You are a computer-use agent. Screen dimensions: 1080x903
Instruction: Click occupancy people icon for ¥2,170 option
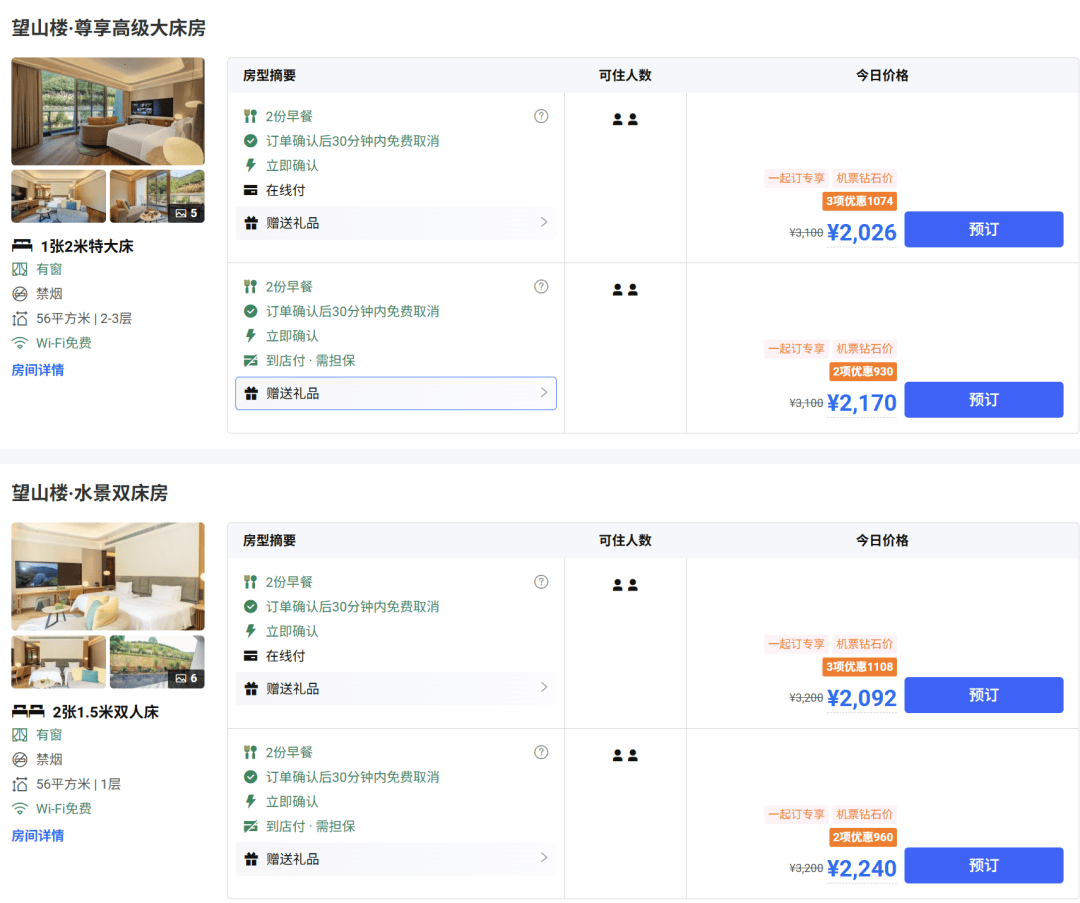tap(625, 290)
